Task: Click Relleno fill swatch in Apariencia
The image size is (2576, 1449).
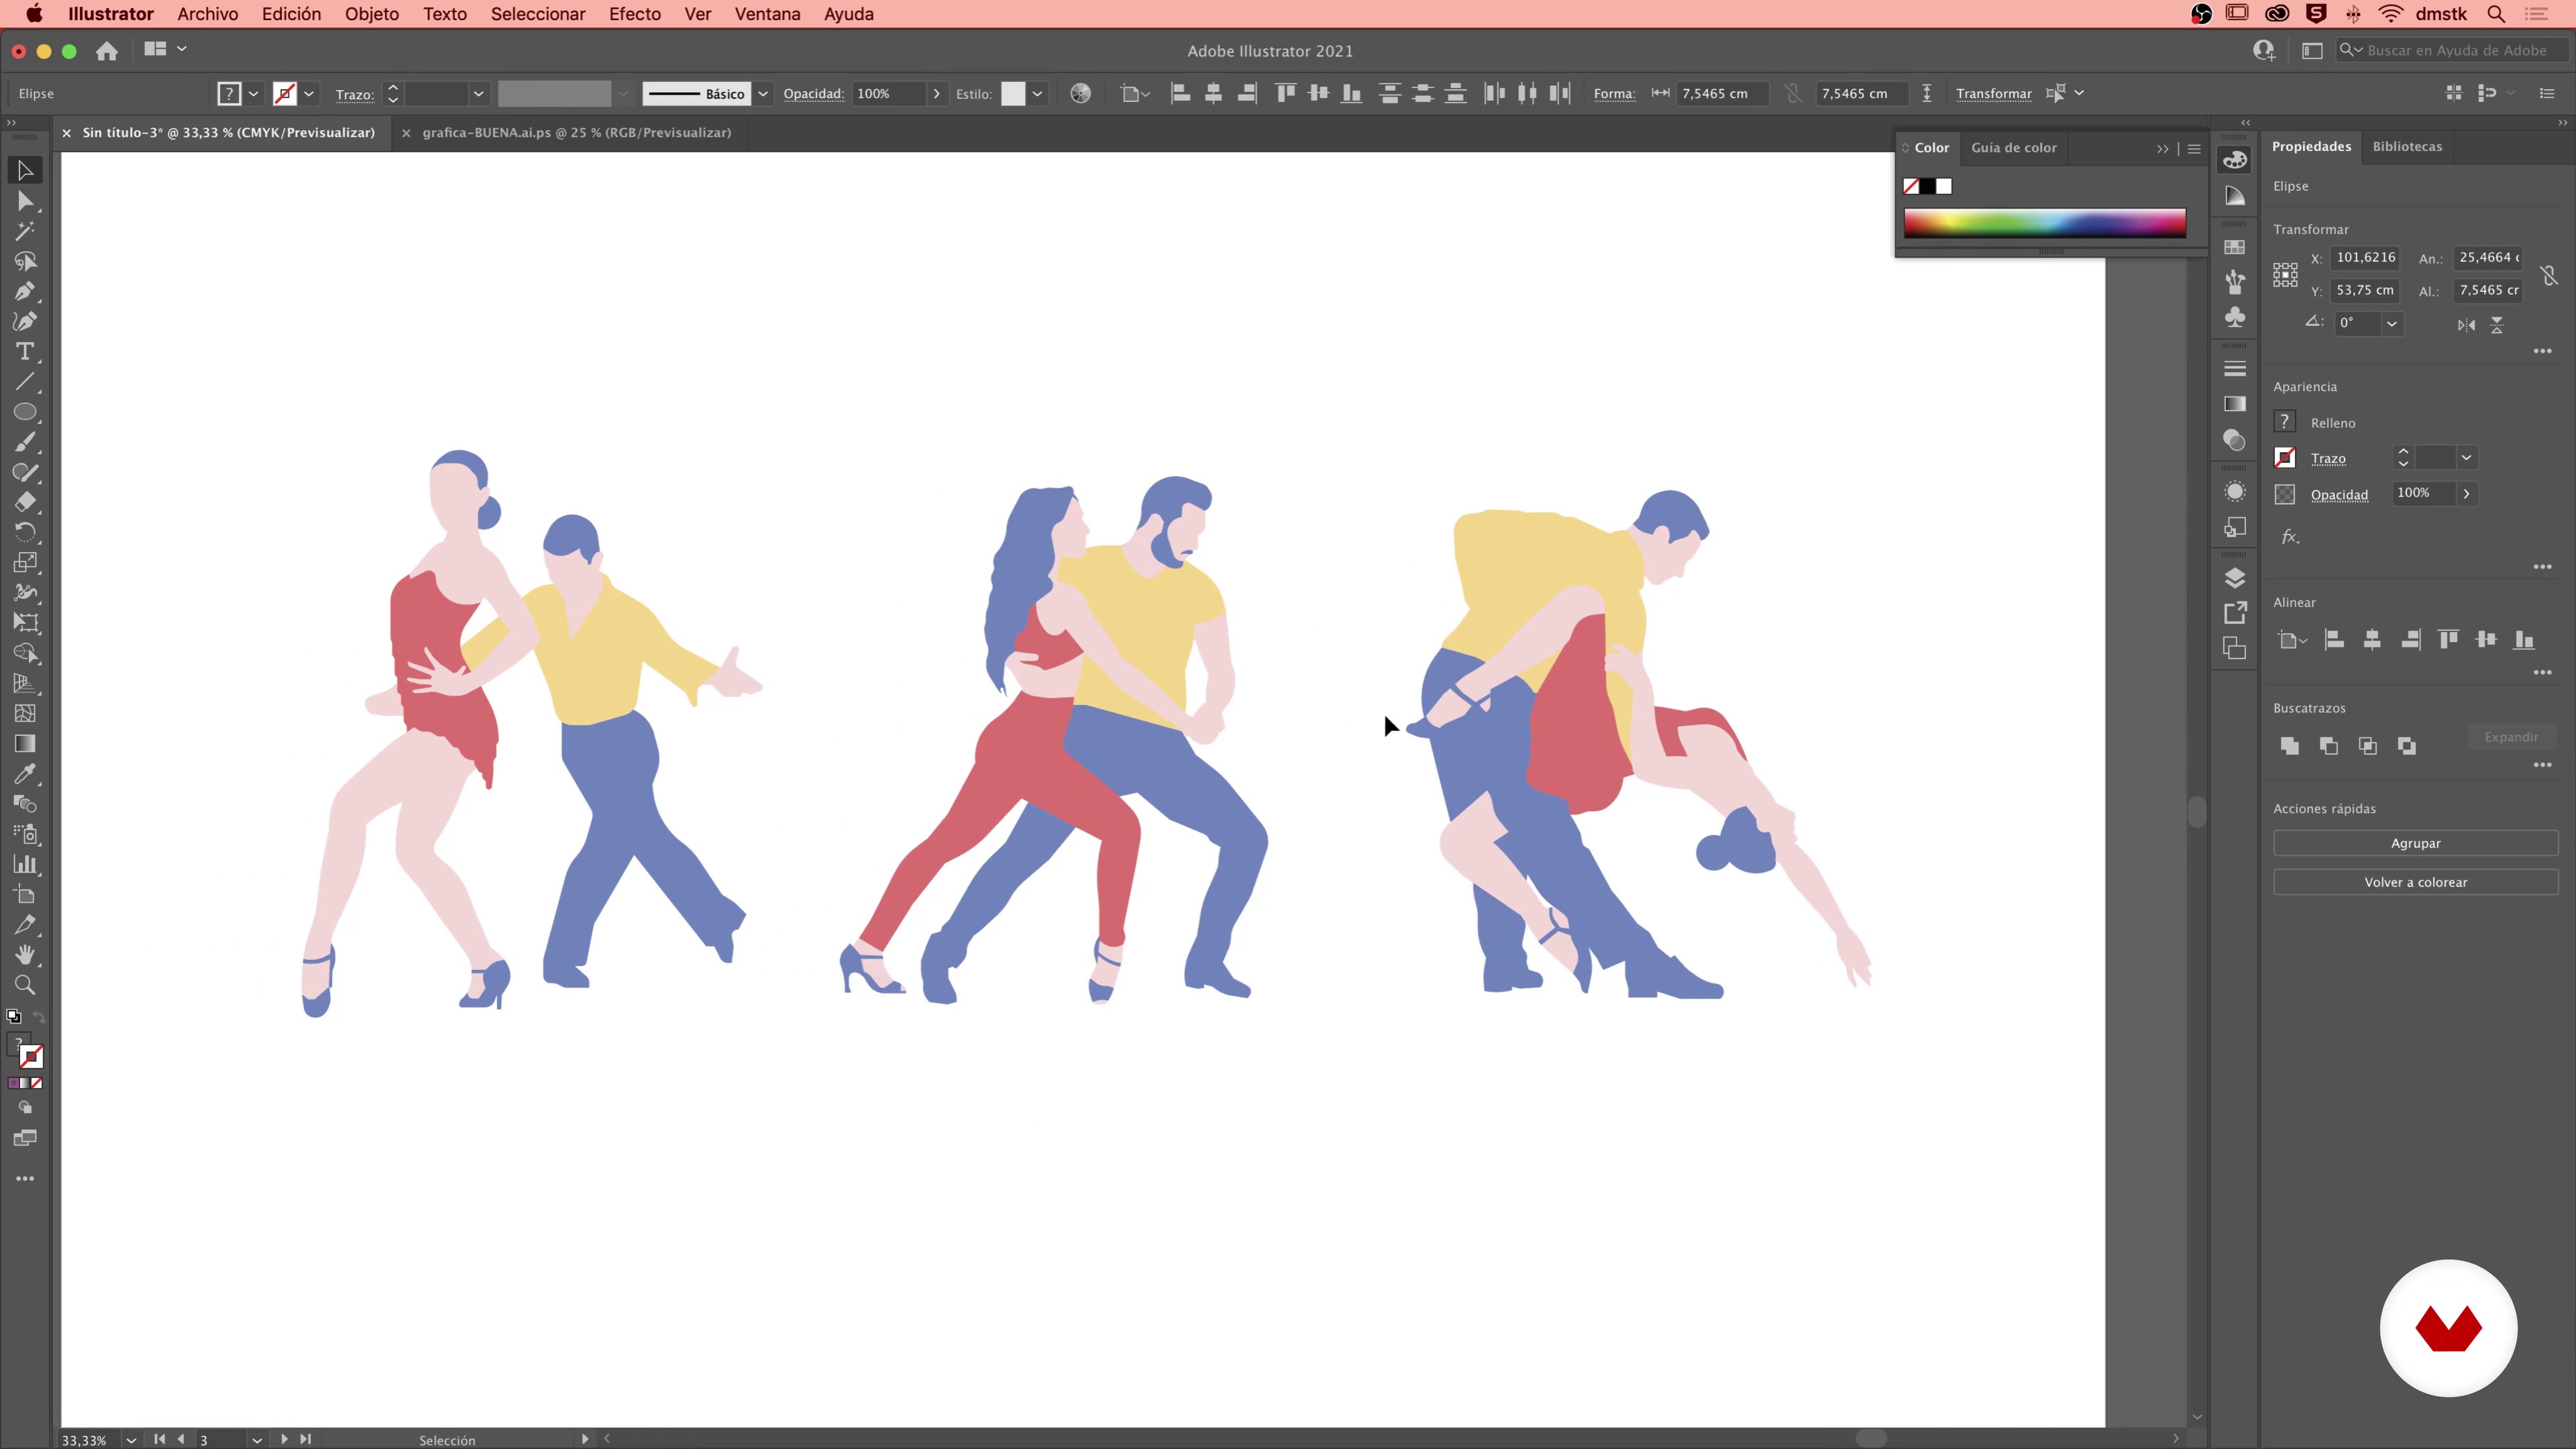Action: (x=2284, y=422)
